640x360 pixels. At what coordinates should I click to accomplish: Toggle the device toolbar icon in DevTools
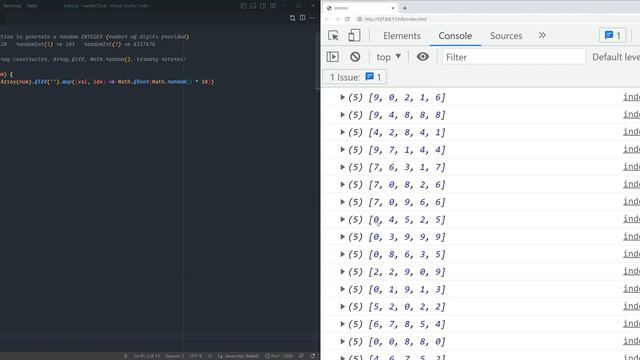pyautogui.click(x=354, y=36)
